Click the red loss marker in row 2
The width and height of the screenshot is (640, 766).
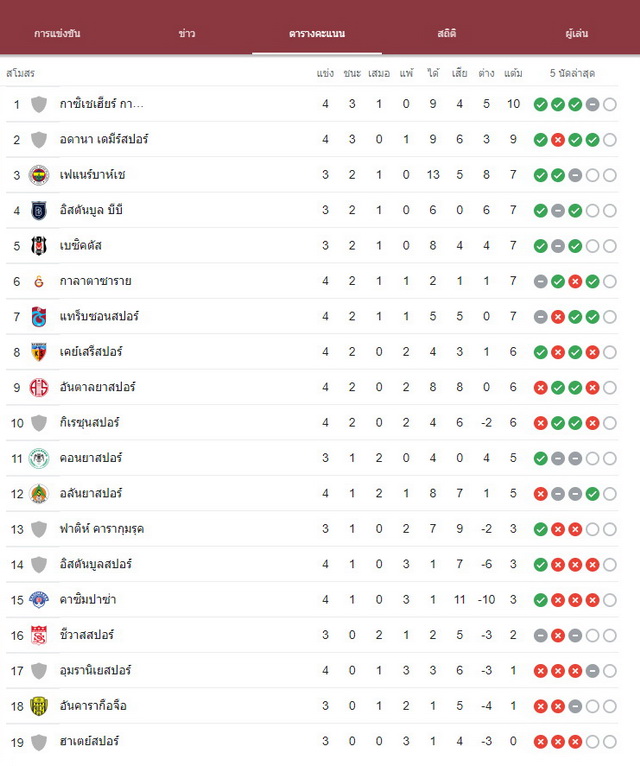pyautogui.click(x=557, y=140)
